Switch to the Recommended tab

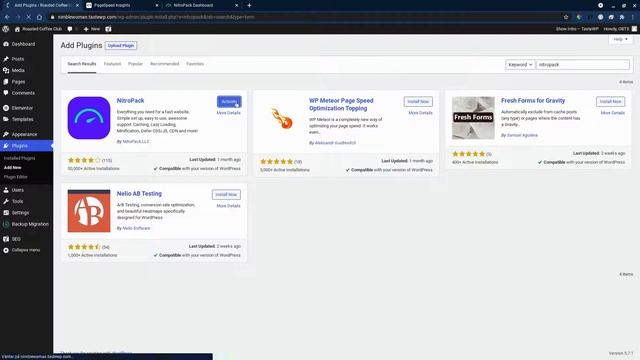pos(164,64)
